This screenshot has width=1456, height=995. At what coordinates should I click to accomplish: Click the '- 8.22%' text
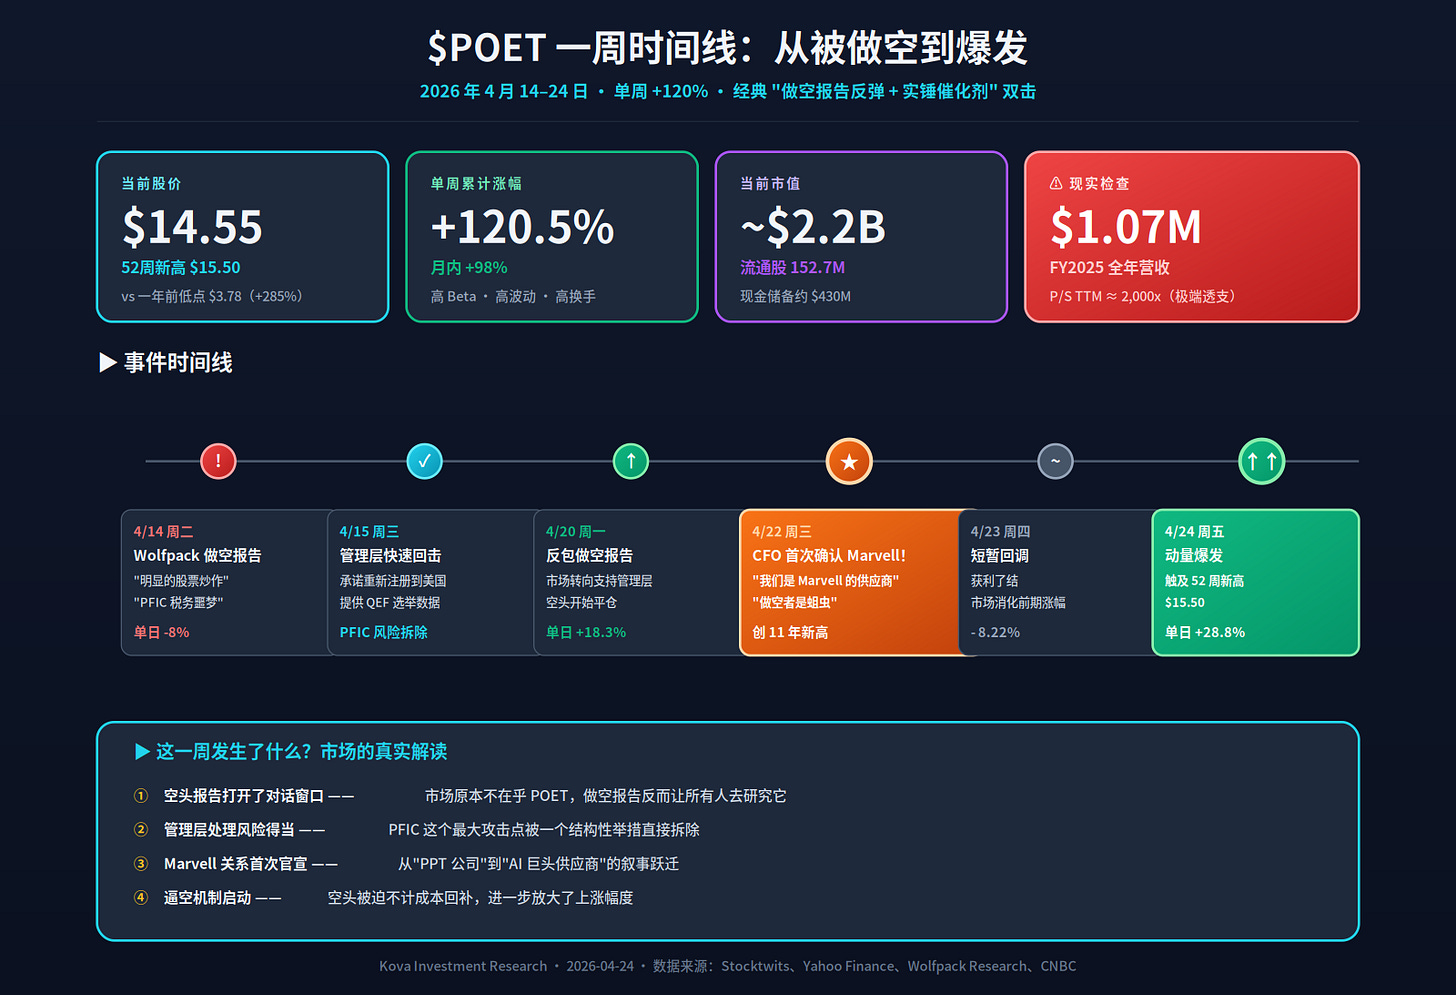pos(996,632)
